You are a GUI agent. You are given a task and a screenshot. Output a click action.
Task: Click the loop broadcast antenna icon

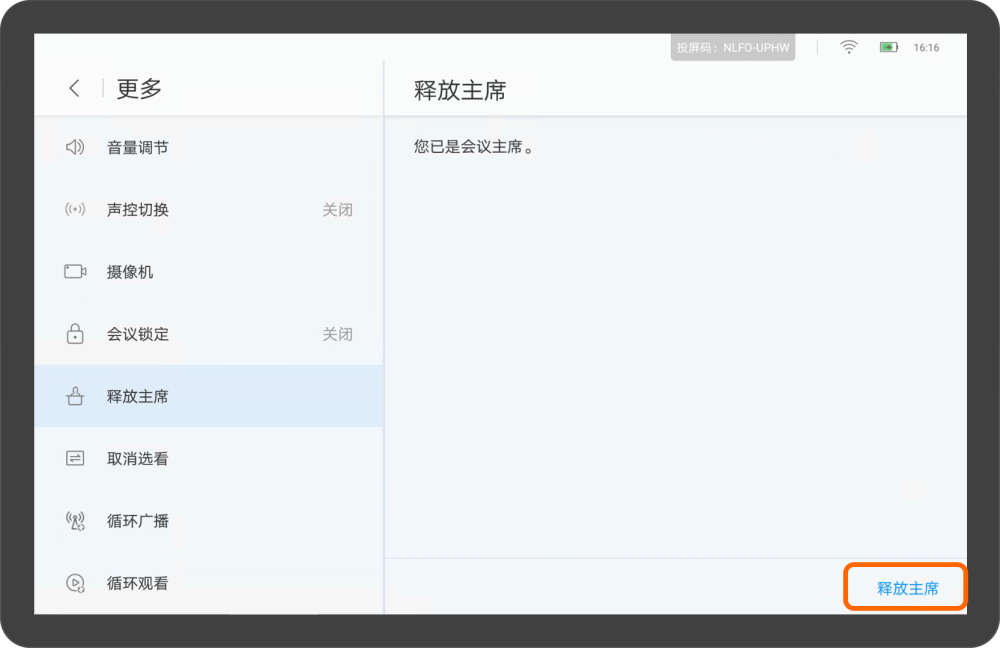[74, 520]
